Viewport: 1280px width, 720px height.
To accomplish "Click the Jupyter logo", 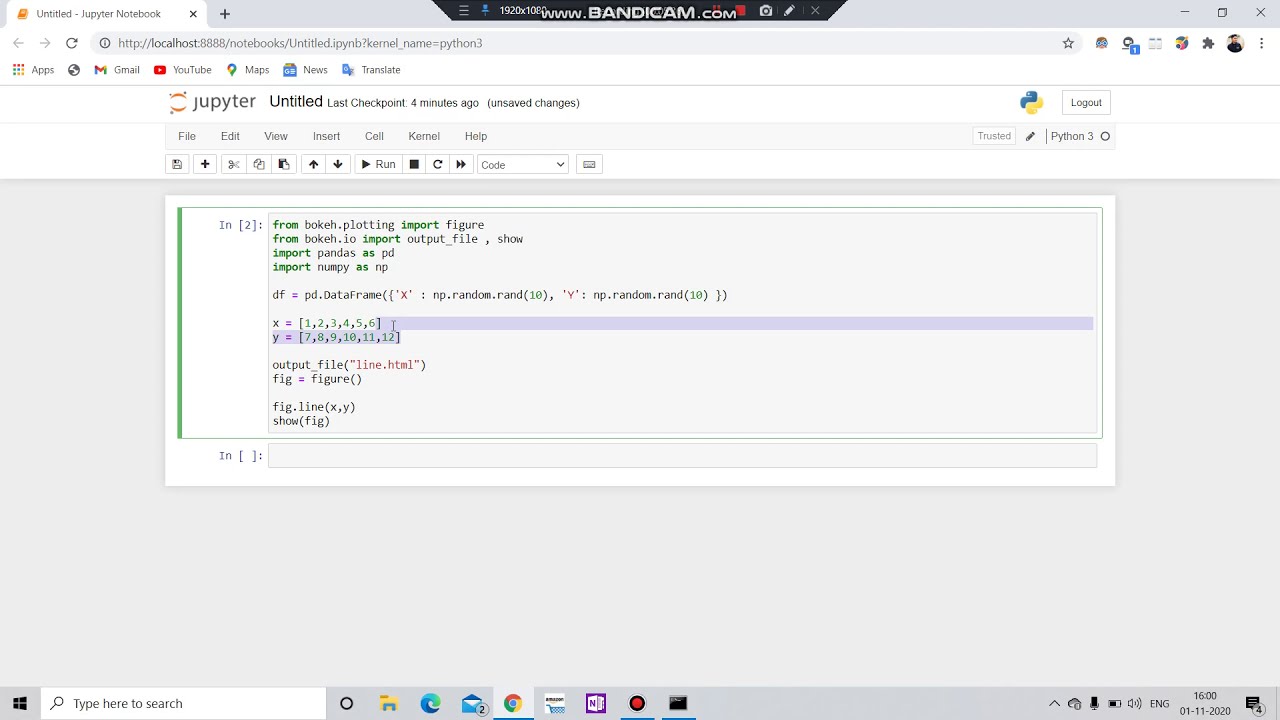I will tap(212, 102).
